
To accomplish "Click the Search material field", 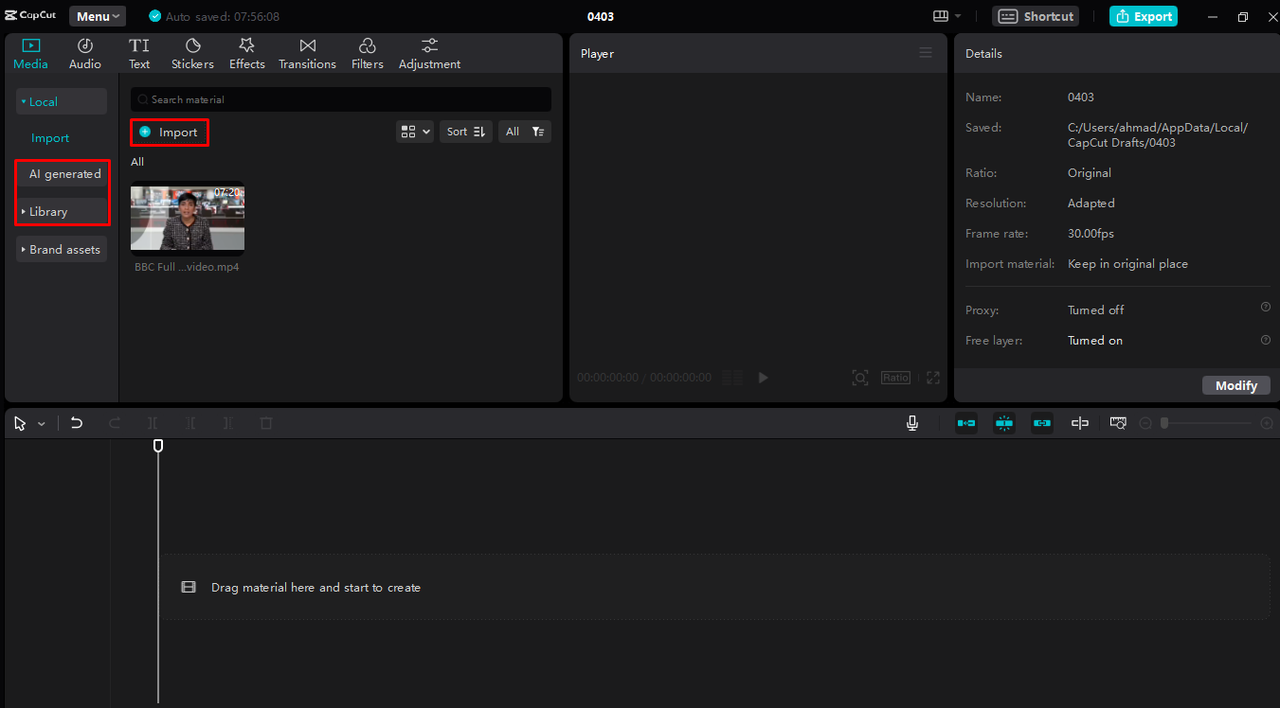I will point(341,99).
